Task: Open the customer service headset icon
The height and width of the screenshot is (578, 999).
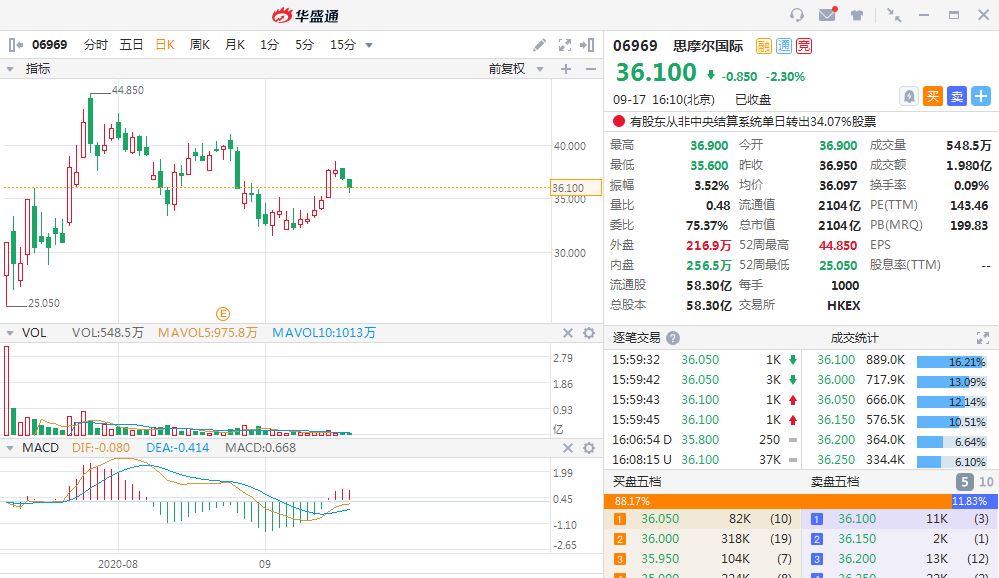Action: point(797,15)
